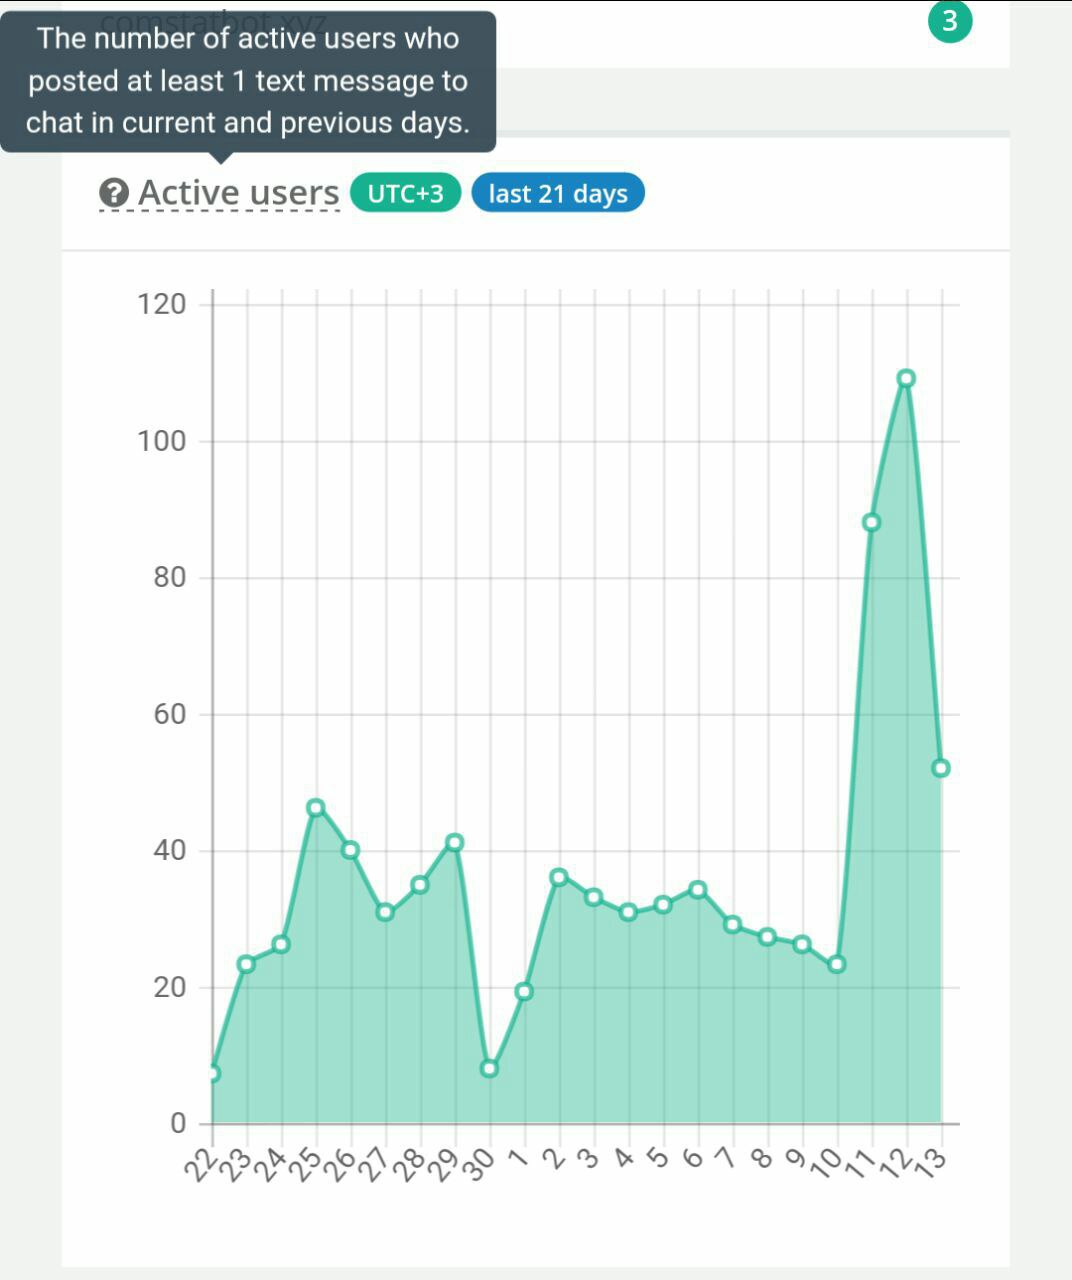
Task: Select the data point for day 30 dip
Action: pyautogui.click(x=489, y=1068)
